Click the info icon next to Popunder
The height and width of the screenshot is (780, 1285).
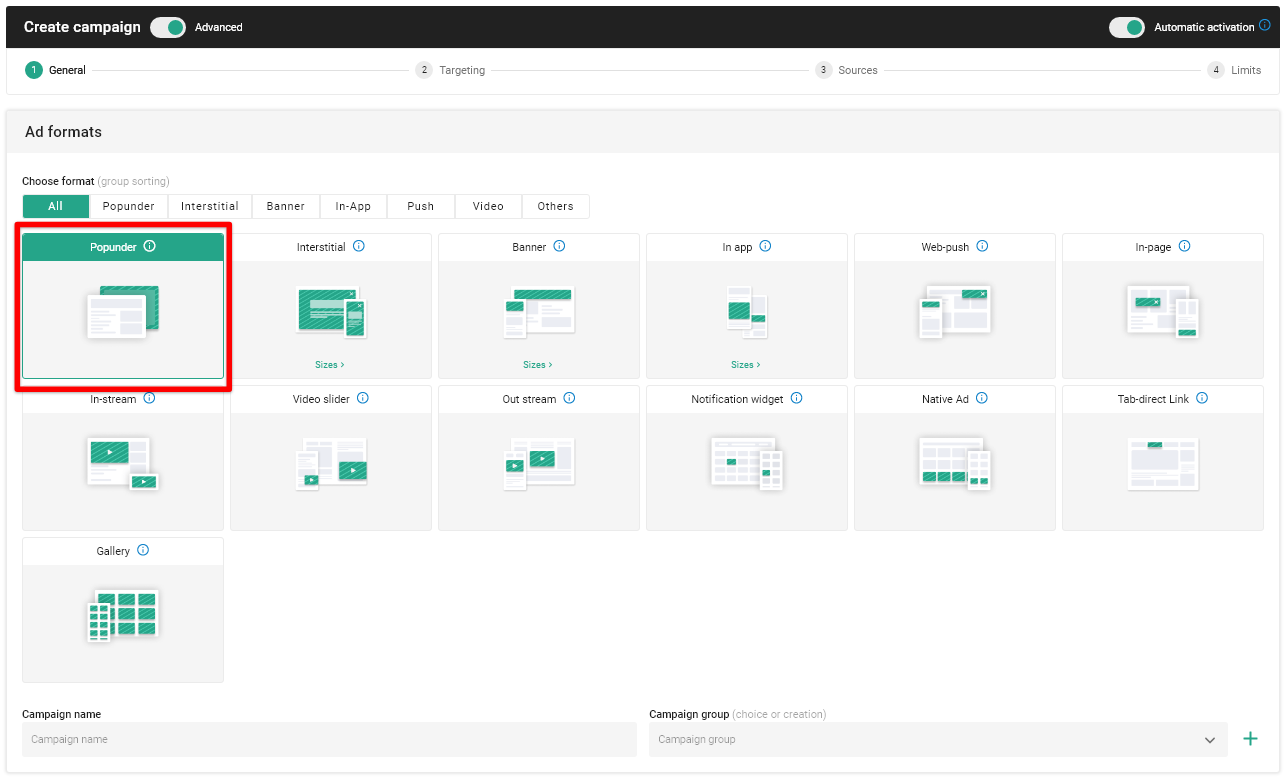pos(150,247)
